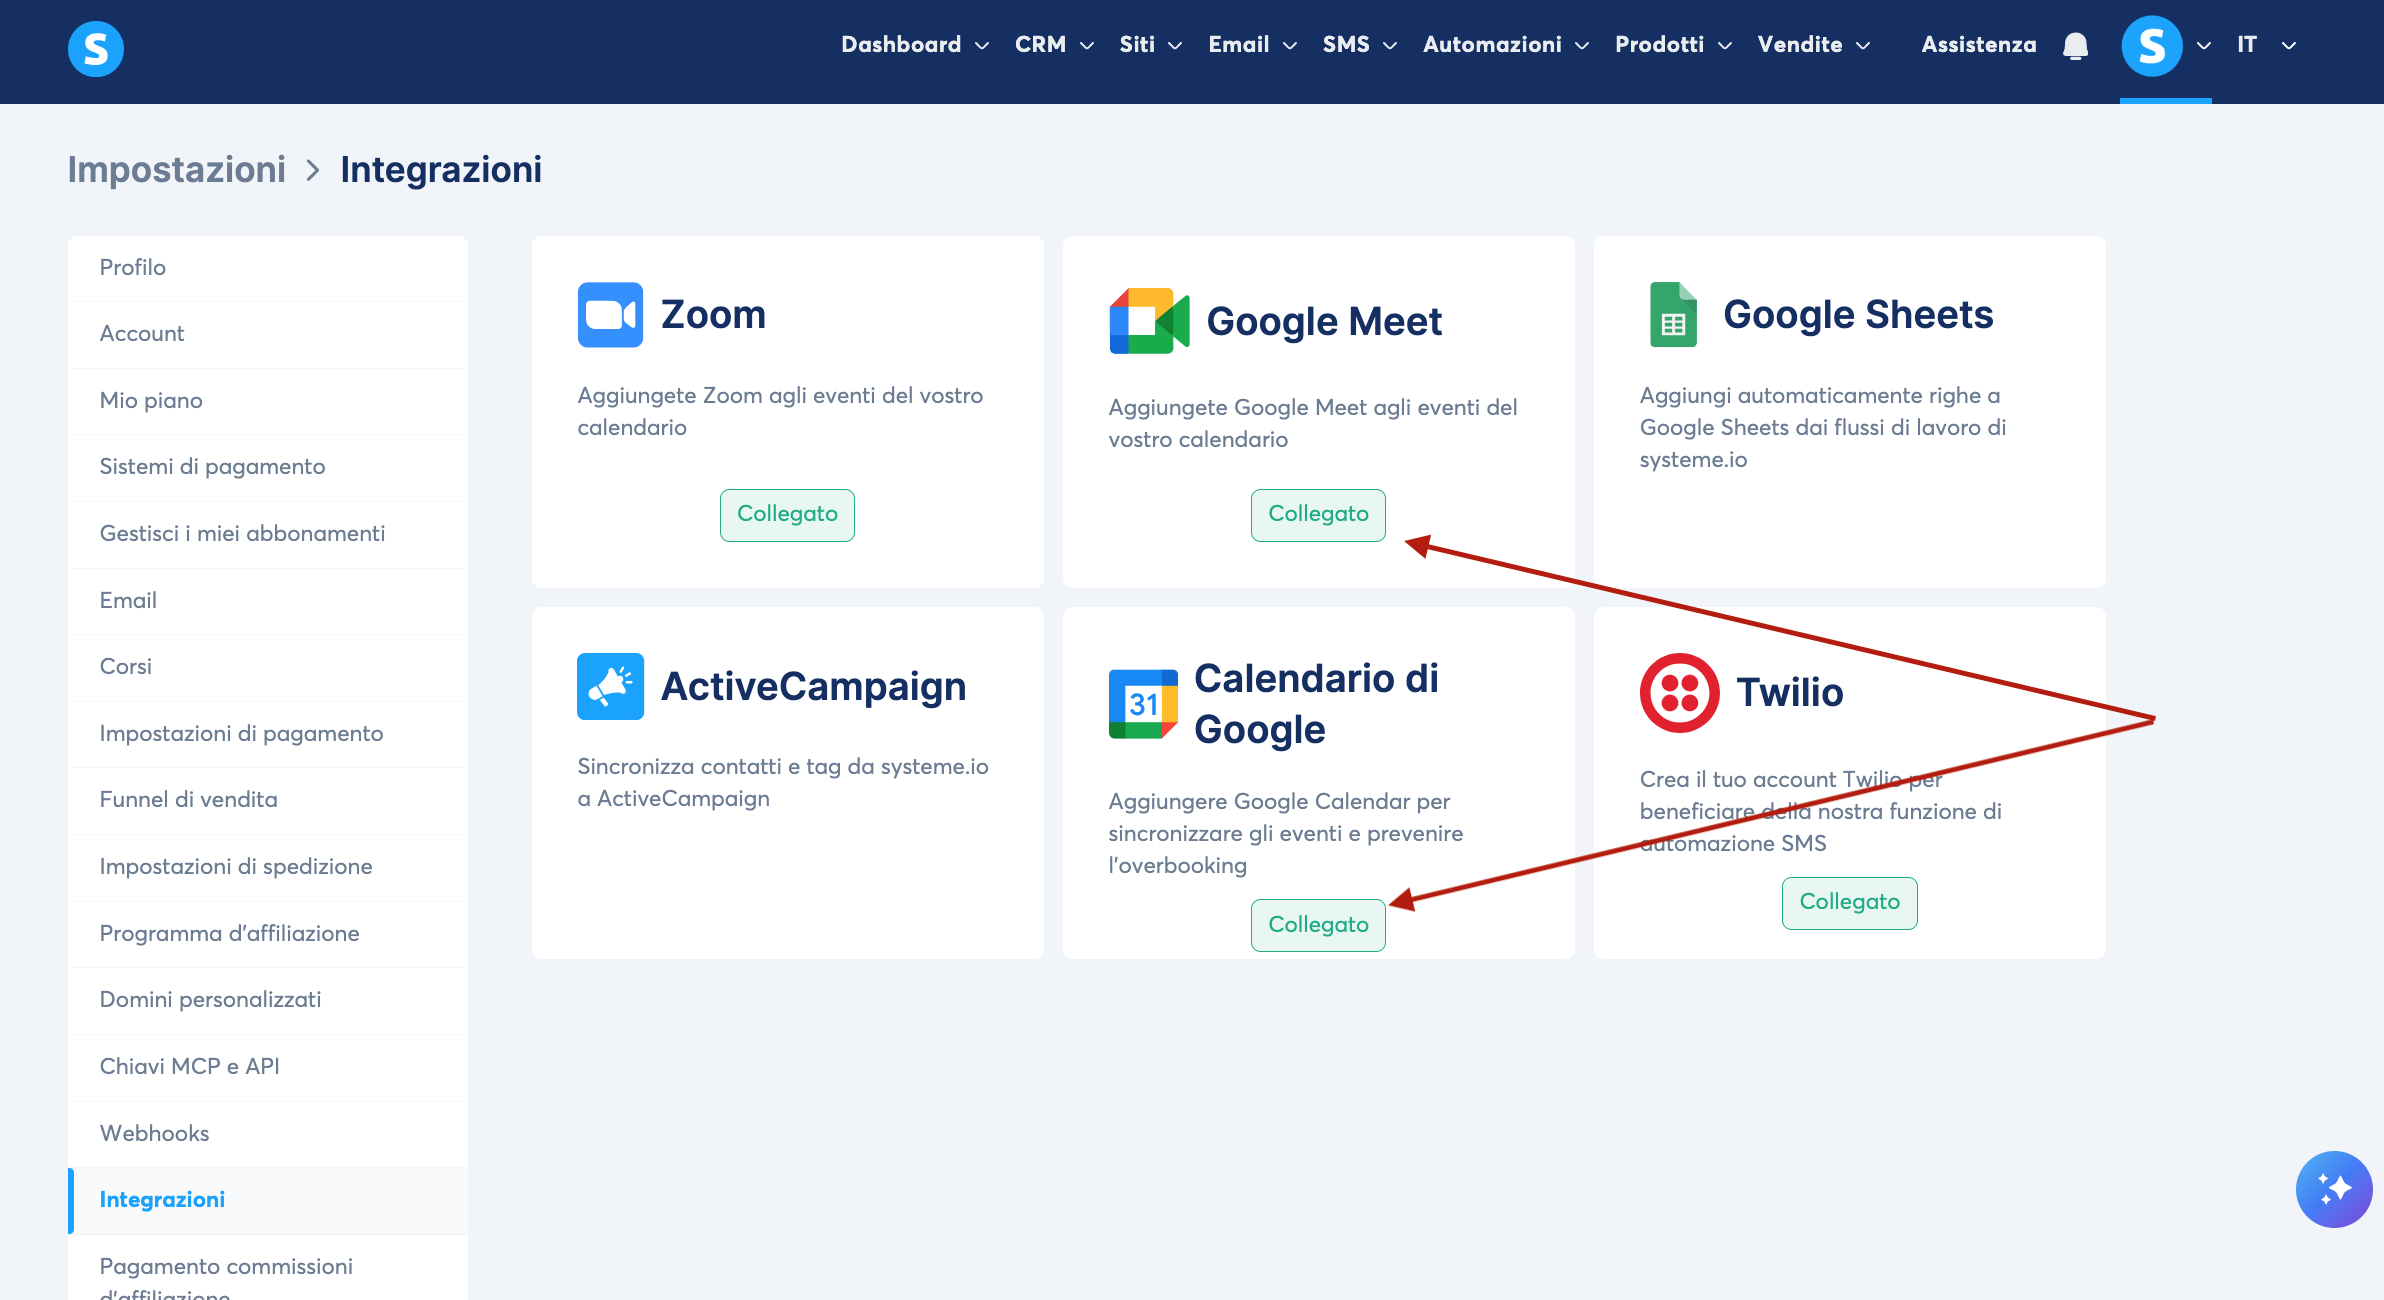This screenshot has height=1300, width=2384.
Task: Open Mio piano in sidebar
Action: [x=268, y=401]
